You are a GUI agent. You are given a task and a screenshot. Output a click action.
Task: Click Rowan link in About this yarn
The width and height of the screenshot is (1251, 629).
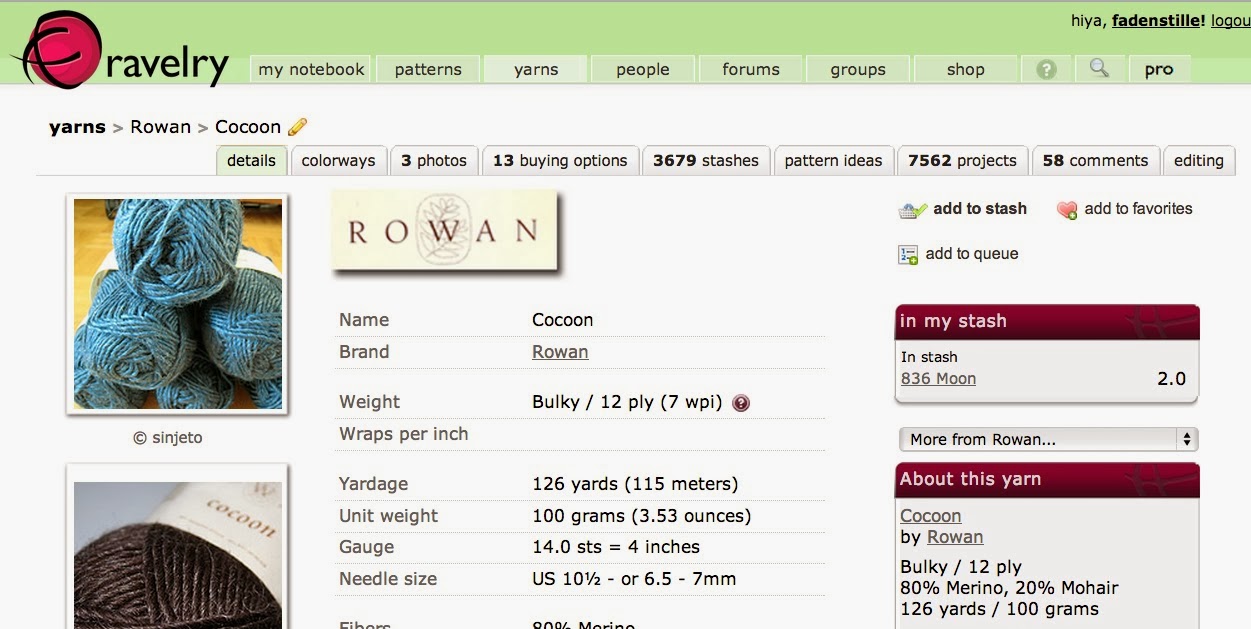coord(955,537)
